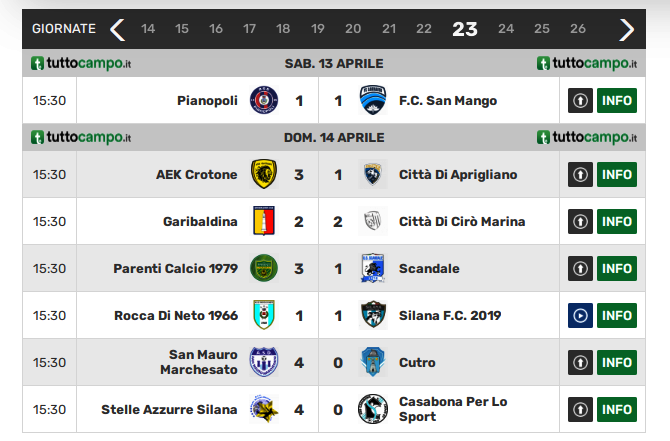Go to previous giornate with left chevron
Viewport: 670px width, 441px height.
point(118,29)
